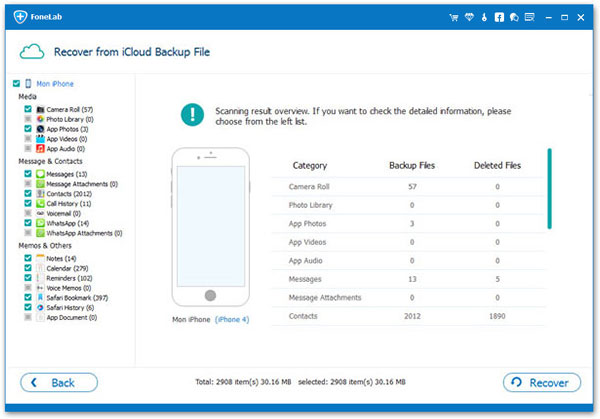The height and width of the screenshot is (419, 600).
Task: Click the (iPhone 4) model link
Action: click(x=232, y=320)
